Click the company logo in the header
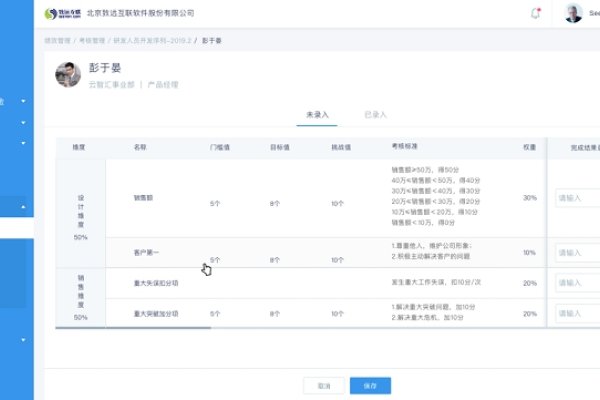Screen dimensions: 600x400 tap(63, 14)
